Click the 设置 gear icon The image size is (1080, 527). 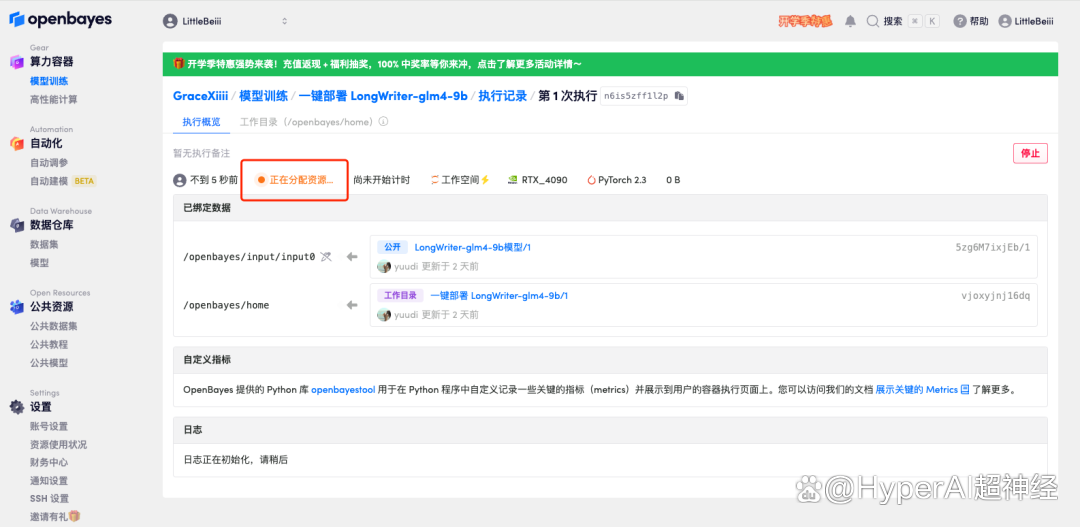pos(17,407)
